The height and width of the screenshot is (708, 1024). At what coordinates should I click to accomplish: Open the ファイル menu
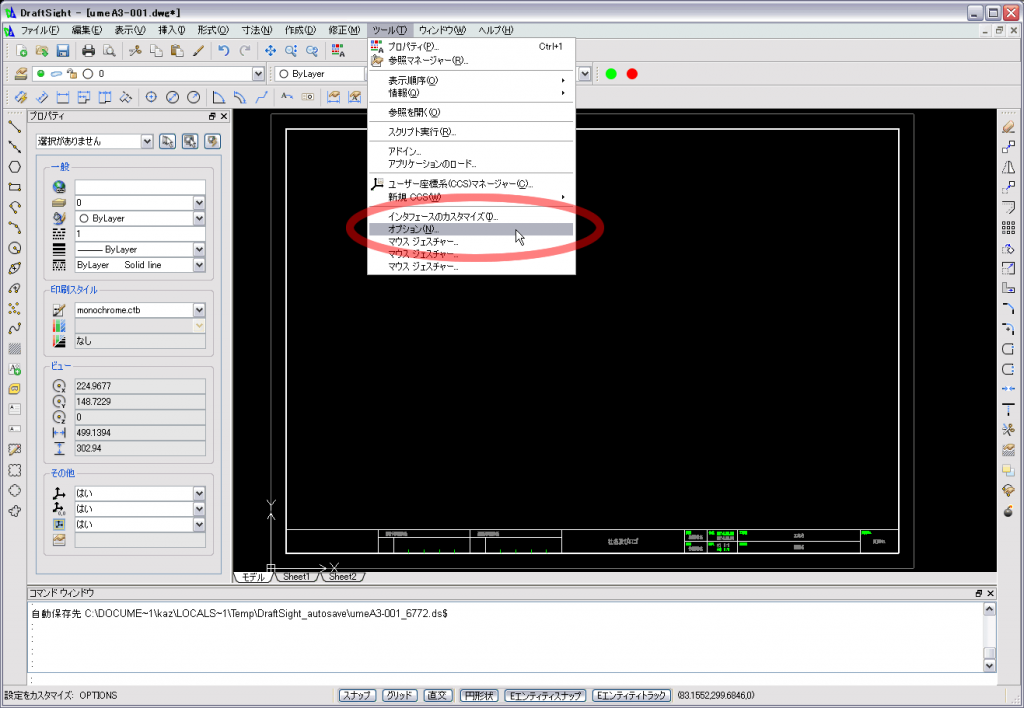pos(39,30)
